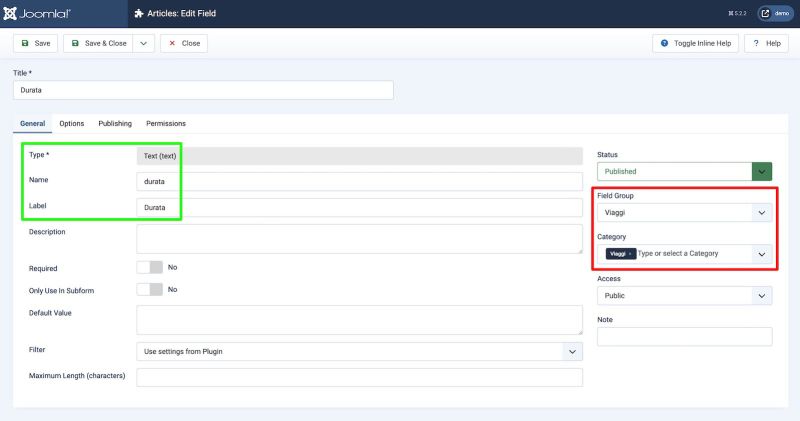Enable Only Use In Subform switch
The height and width of the screenshot is (421, 800).
click(x=149, y=289)
